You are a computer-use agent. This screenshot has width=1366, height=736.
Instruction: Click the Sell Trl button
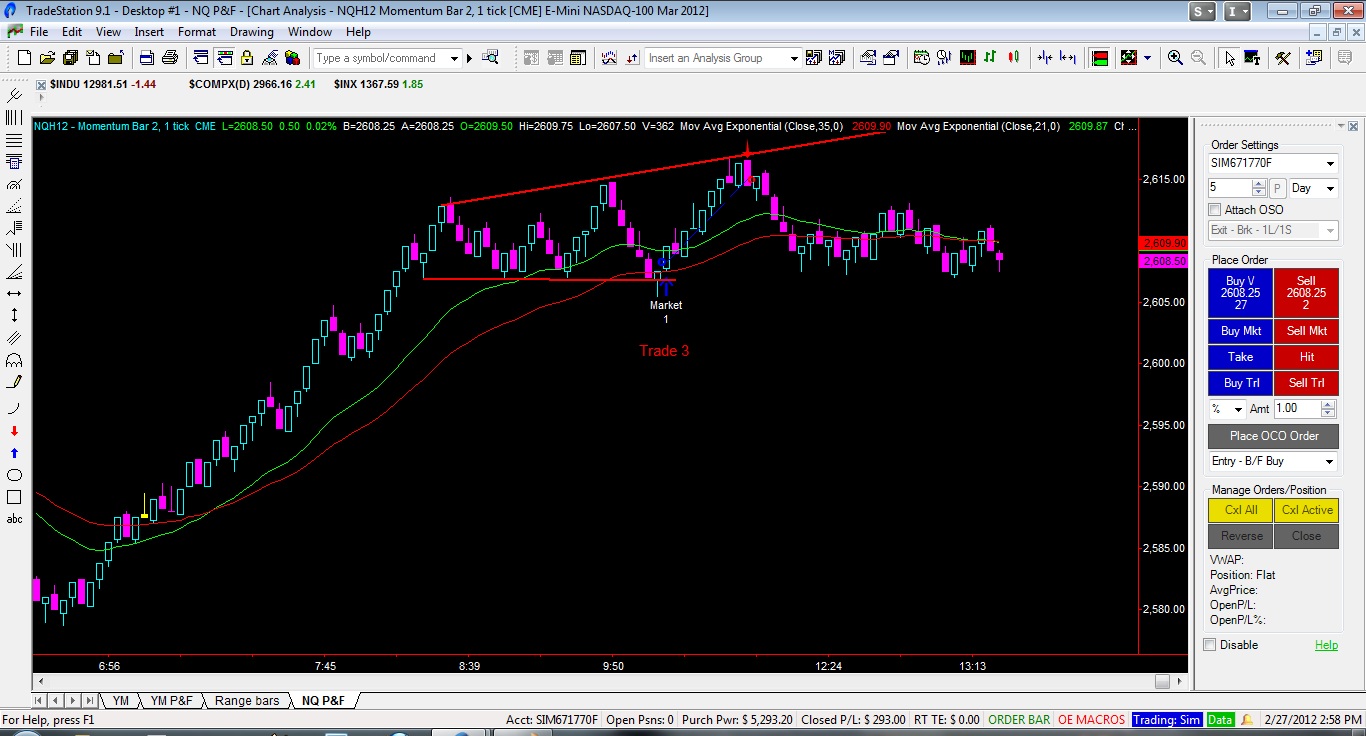point(1306,383)
